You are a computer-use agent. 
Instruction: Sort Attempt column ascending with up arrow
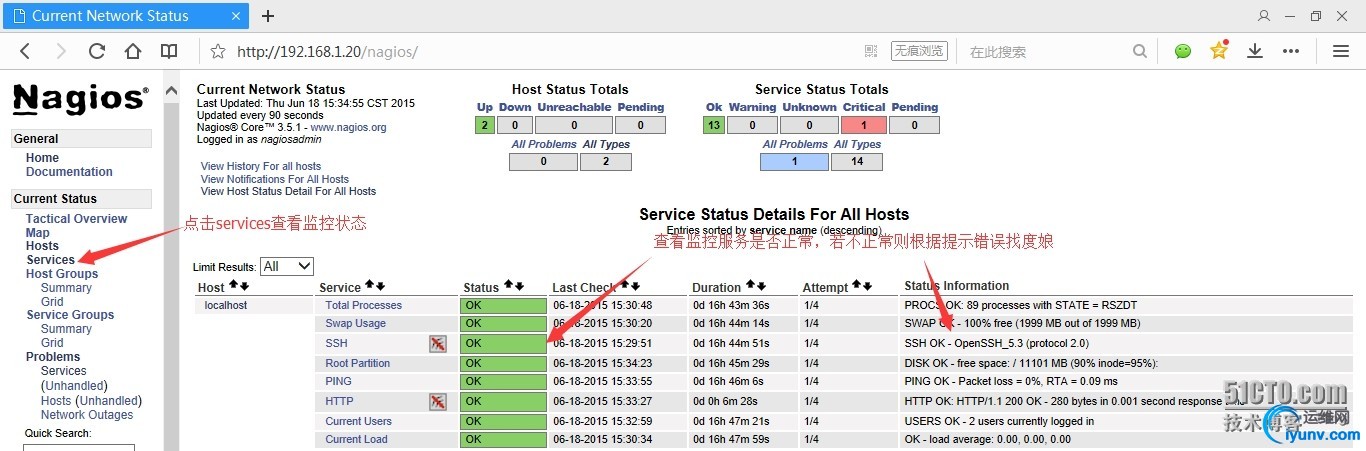tap(857, 286)
